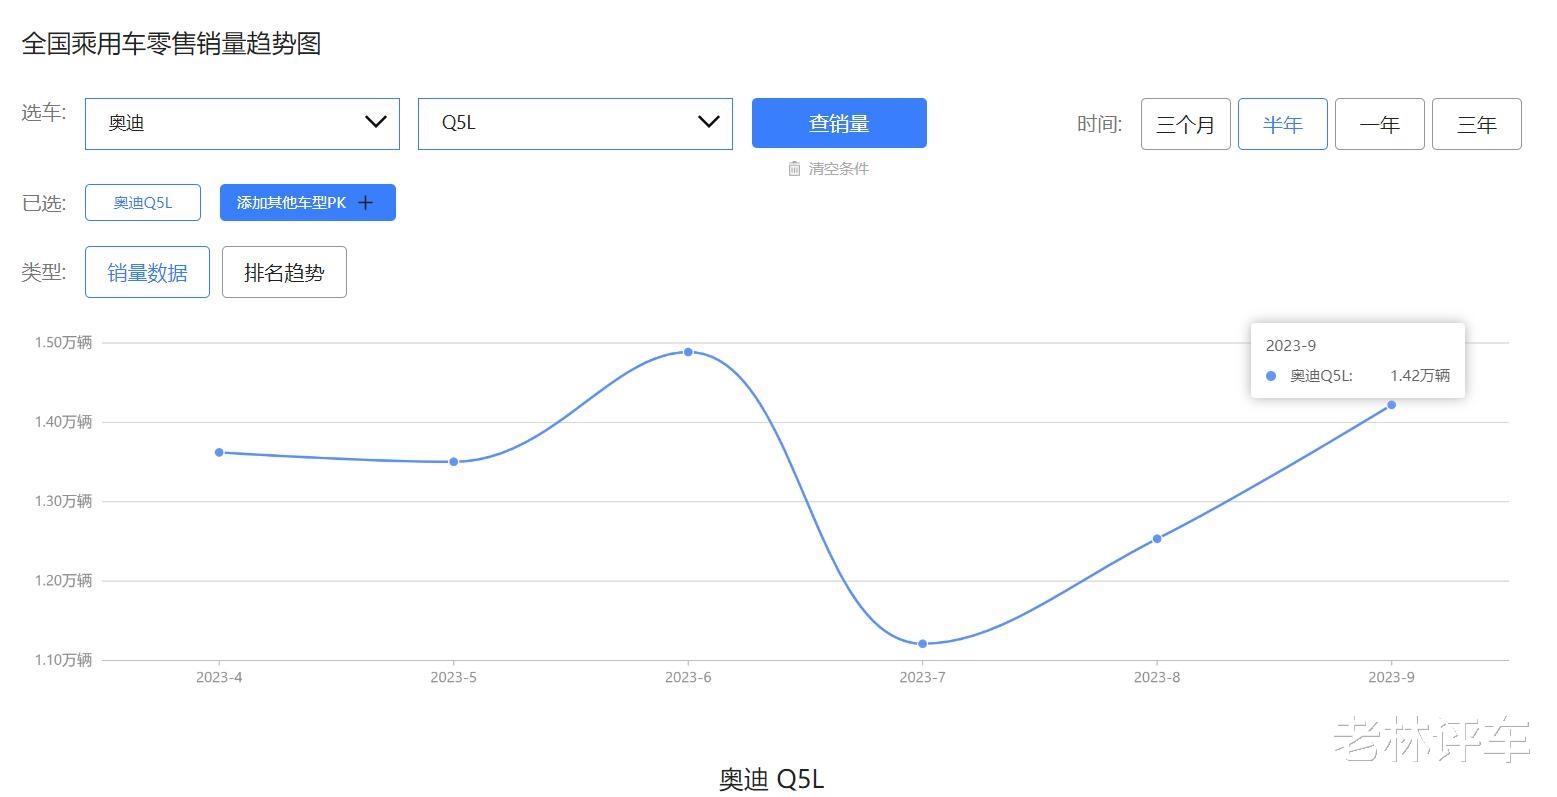Screen dimensions: 1557x797
Task: Click the trash icon beside 清空条件
Action: click(794, 168)
